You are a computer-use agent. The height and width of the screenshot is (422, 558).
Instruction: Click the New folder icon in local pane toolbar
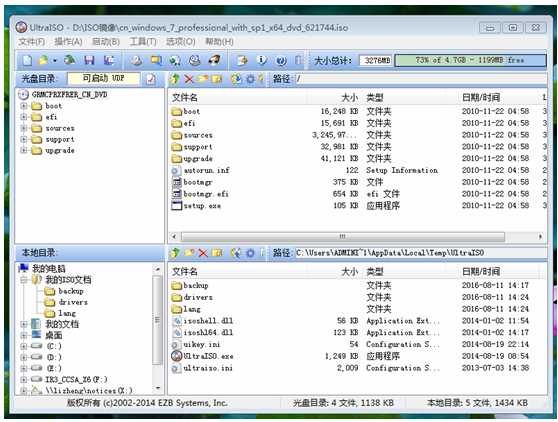pos(189,253)
